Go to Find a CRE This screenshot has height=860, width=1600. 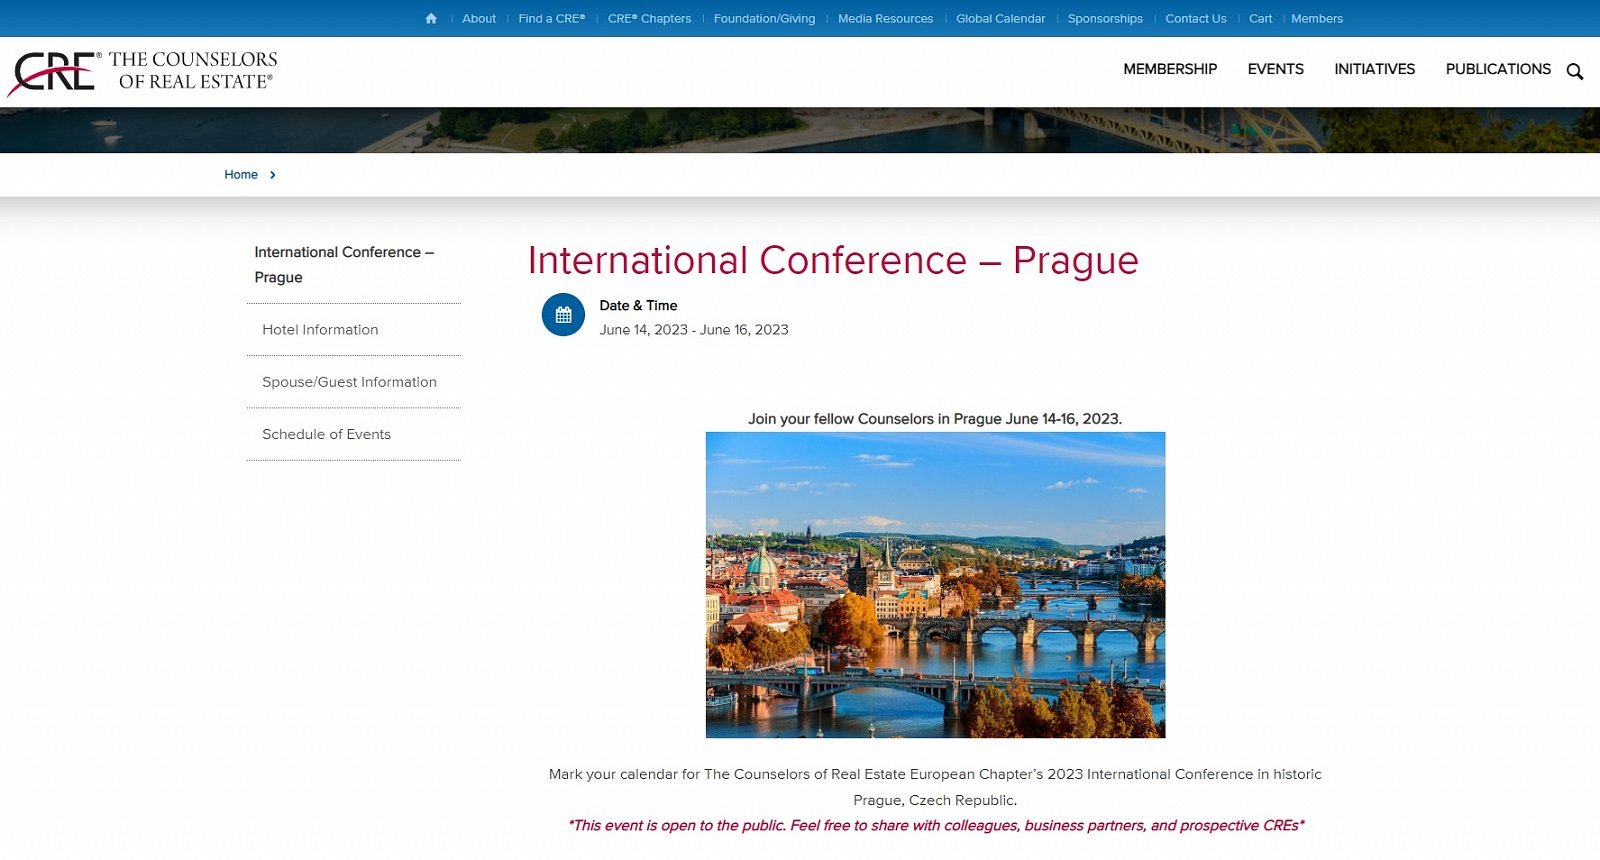551,19
